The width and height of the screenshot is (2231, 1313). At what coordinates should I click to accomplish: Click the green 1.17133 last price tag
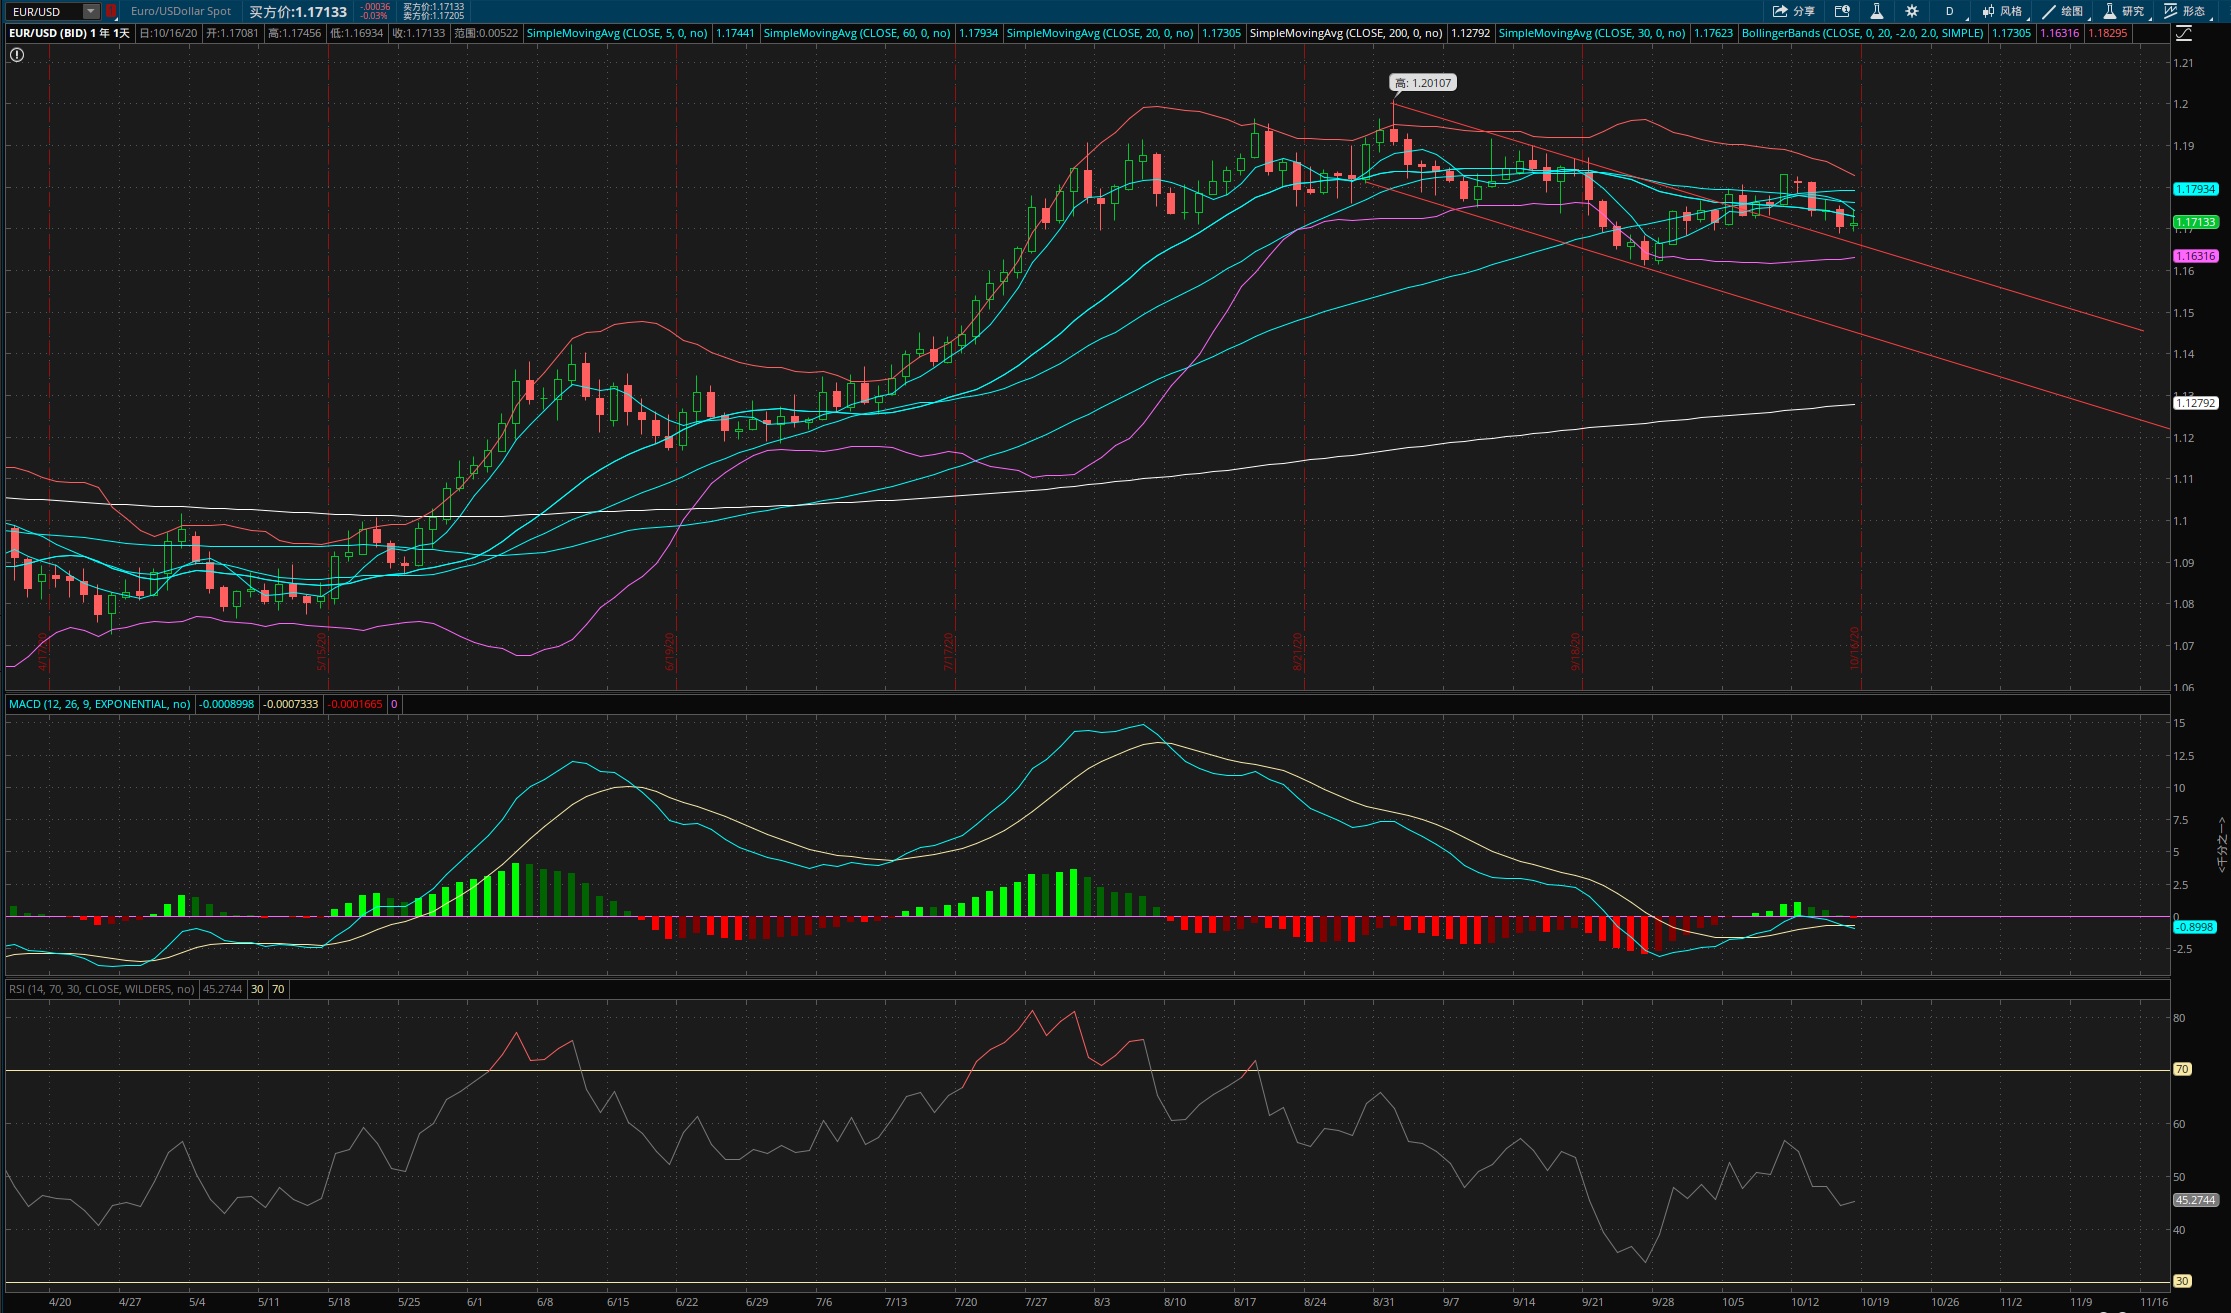click(x=2196, y=222)
